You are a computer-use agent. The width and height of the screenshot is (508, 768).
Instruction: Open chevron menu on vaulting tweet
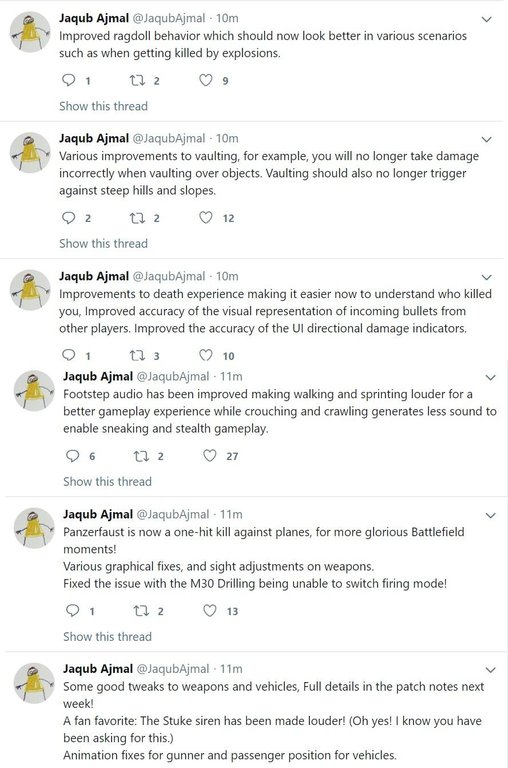[486, 140]
